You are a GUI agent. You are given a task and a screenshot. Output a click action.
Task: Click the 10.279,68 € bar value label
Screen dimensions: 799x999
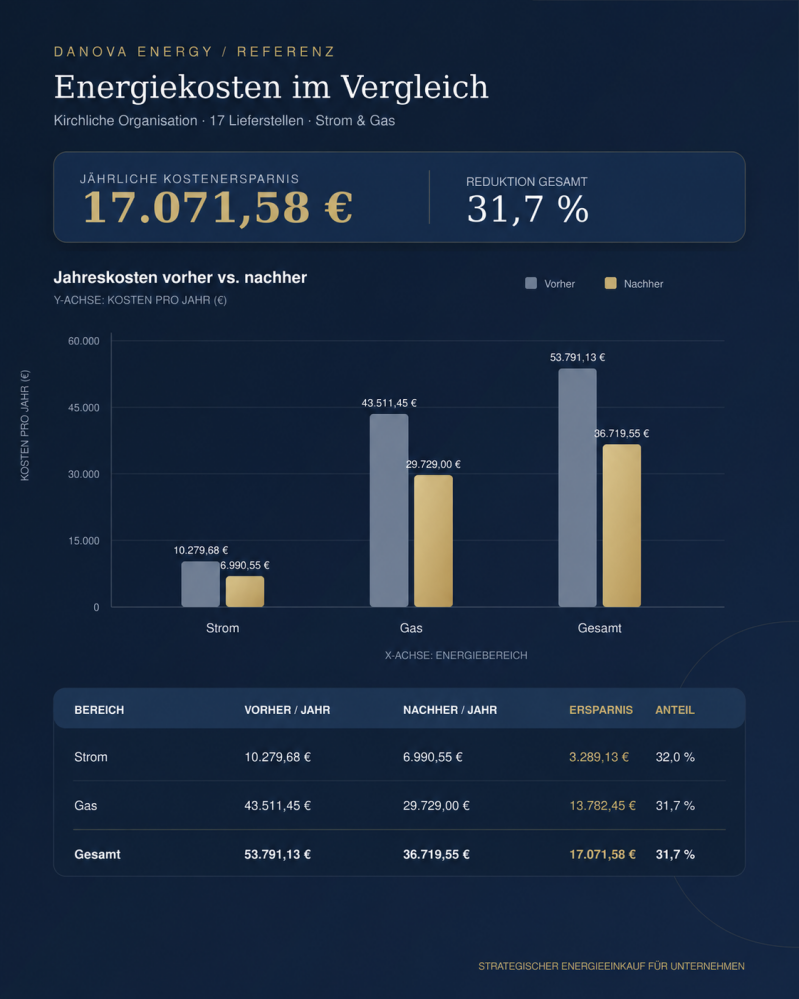point(201,550)
